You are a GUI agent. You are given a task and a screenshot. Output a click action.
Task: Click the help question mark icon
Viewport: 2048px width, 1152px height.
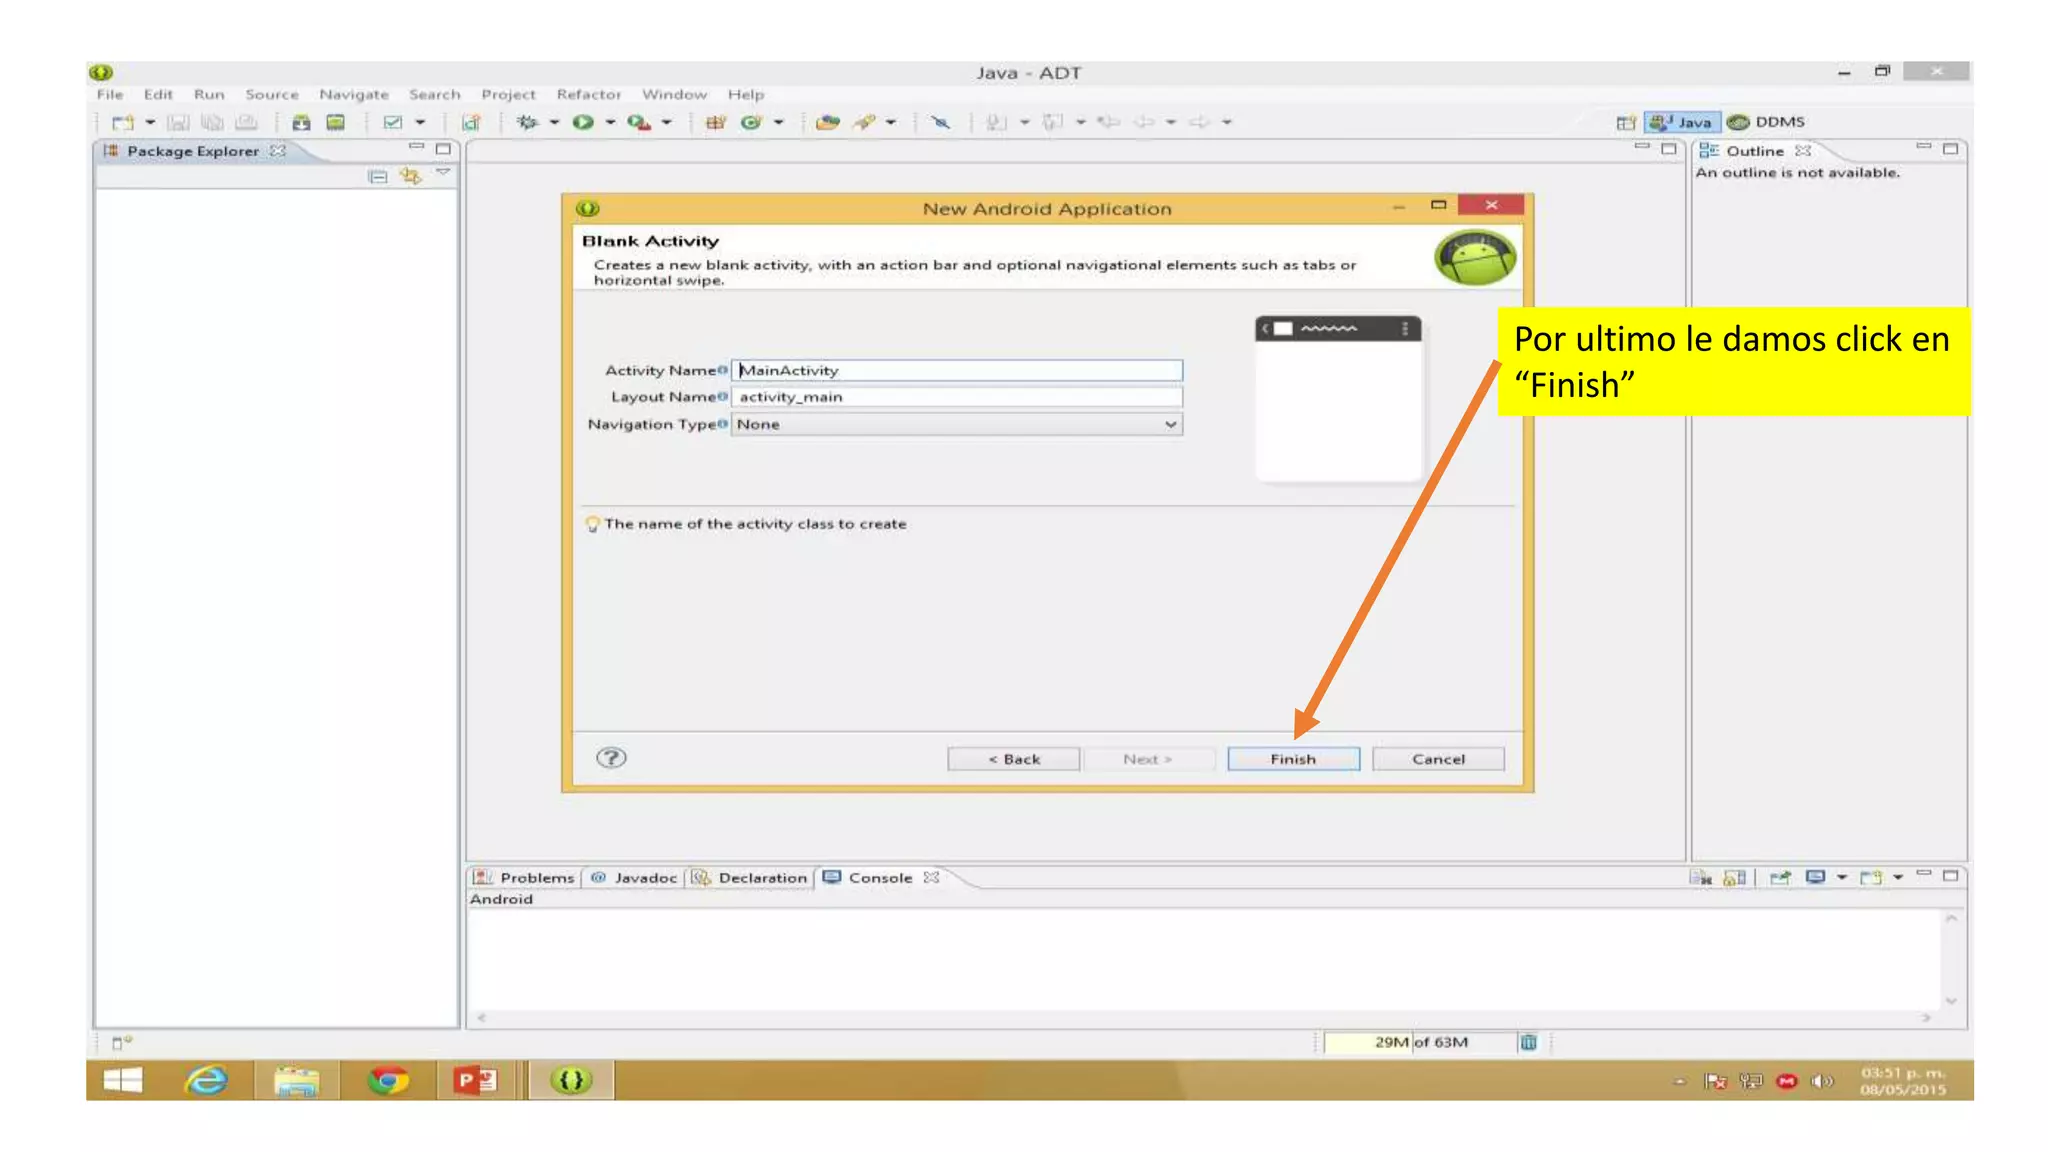tap(611, 758)
